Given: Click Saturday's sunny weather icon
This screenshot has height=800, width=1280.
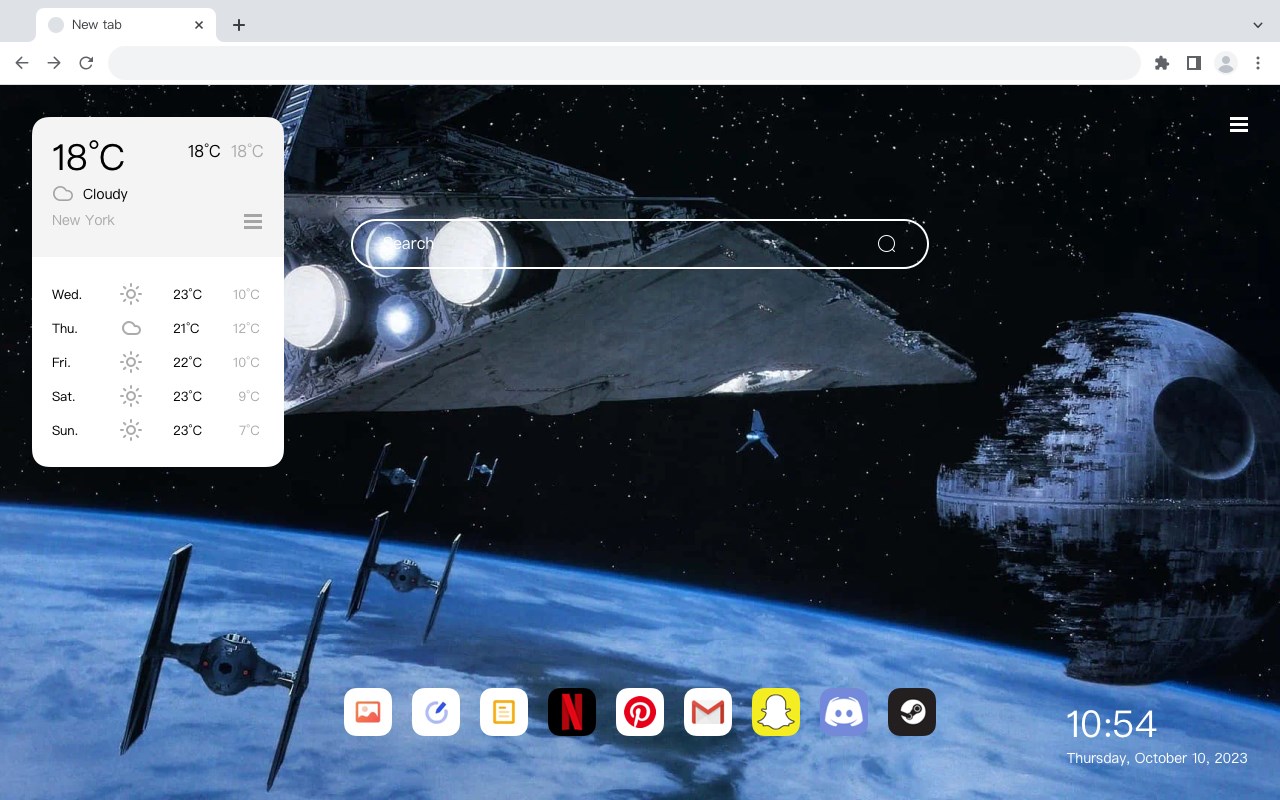Looking at the screenshot, I should click(131, 396).
